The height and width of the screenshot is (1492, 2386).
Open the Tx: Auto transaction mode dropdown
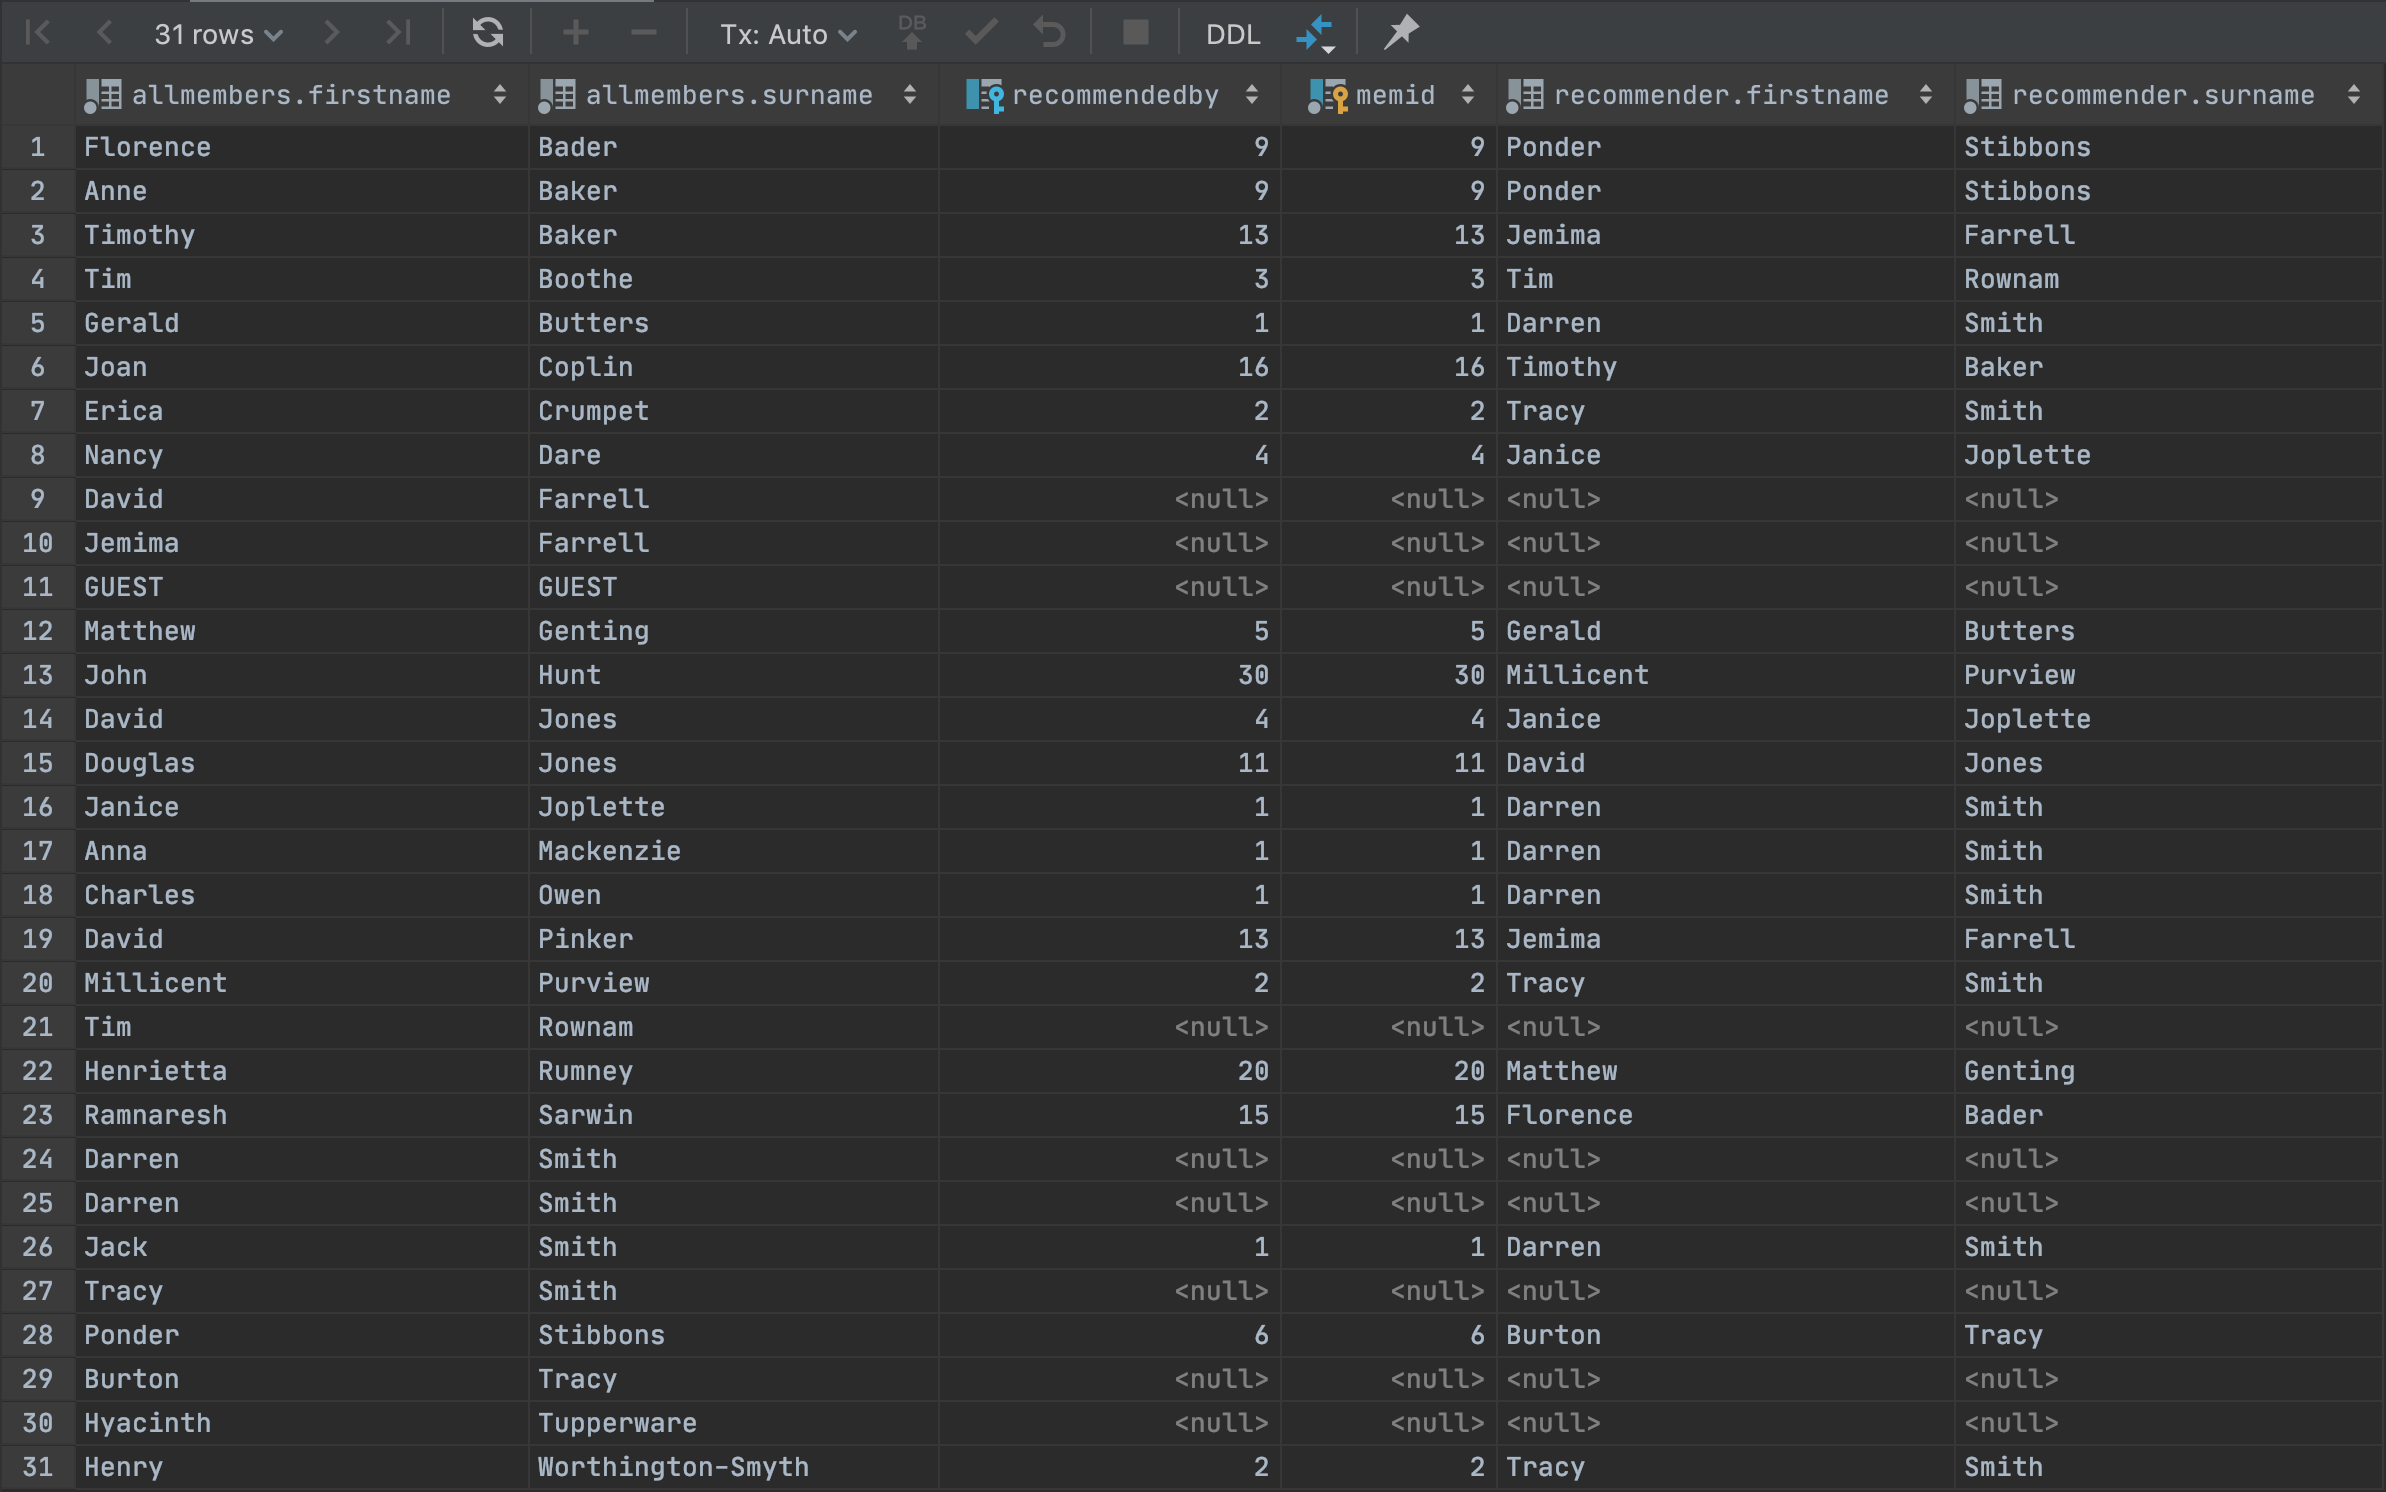788,34
